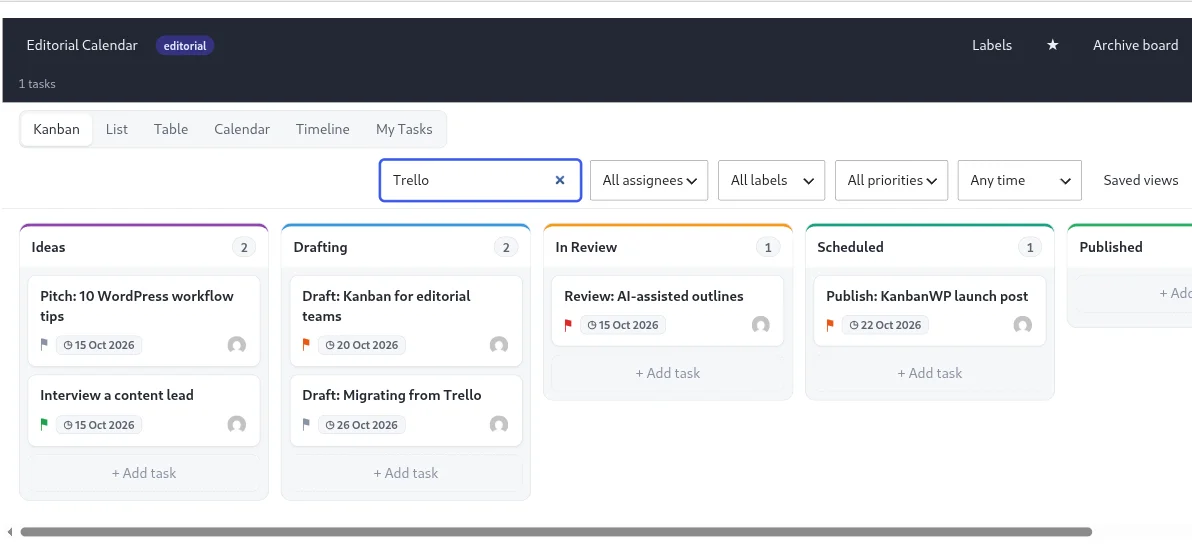This screenshot has width=1192, height=554.
Task: Click the grey flag on Draft: Migrating from Trello
Action: point(306,424)
